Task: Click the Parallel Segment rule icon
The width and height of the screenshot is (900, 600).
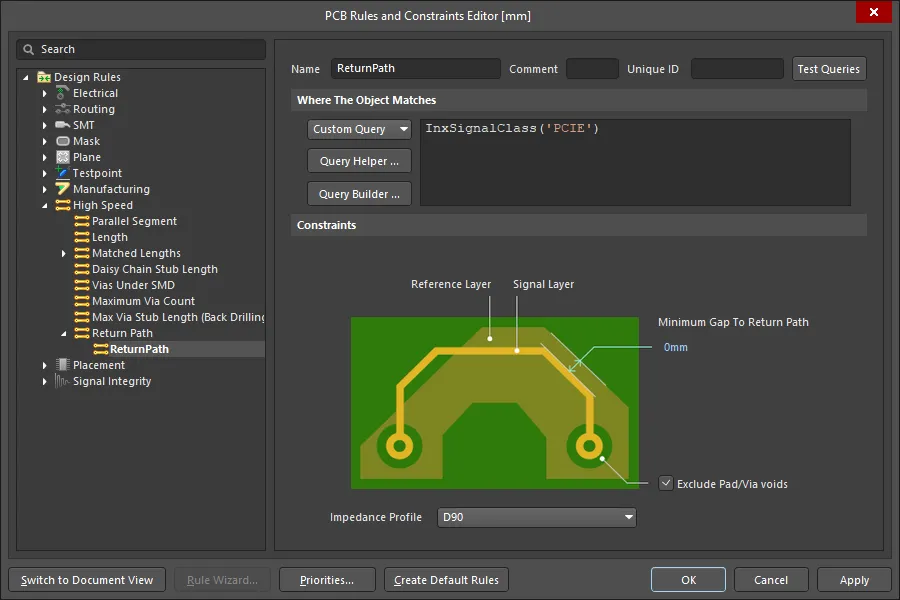Action: pyautogui.click(x=82, y=221)
